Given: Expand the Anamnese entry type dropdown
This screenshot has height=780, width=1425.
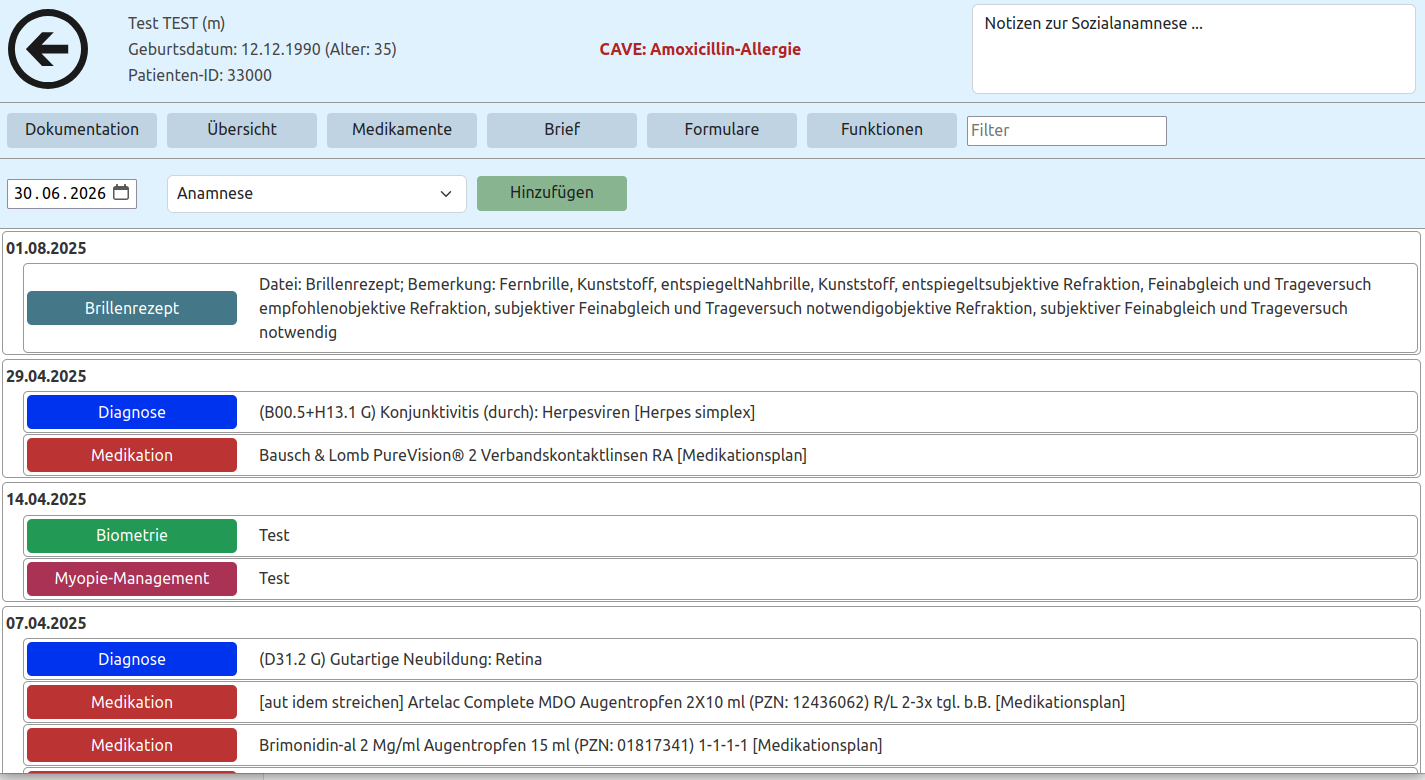Looking at the screenshot, I should (x=317, y=194).
